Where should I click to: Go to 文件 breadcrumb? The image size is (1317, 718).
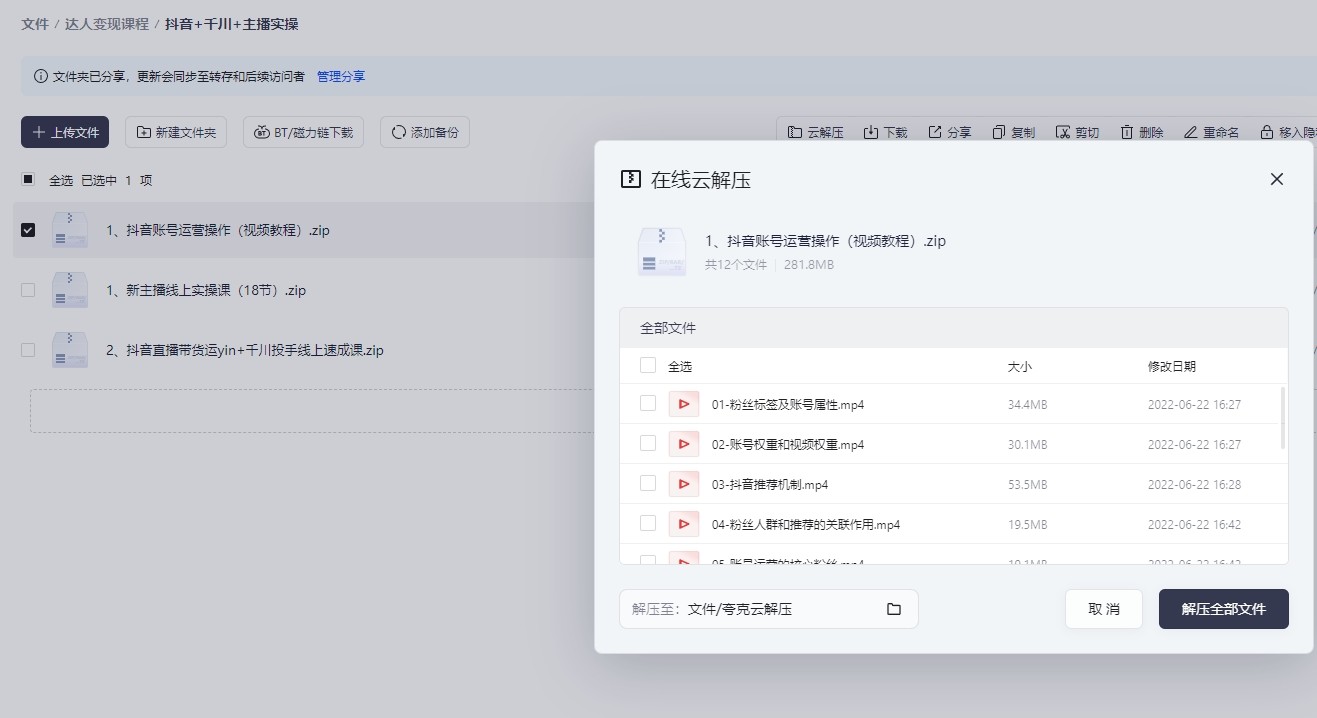point(35,23)
